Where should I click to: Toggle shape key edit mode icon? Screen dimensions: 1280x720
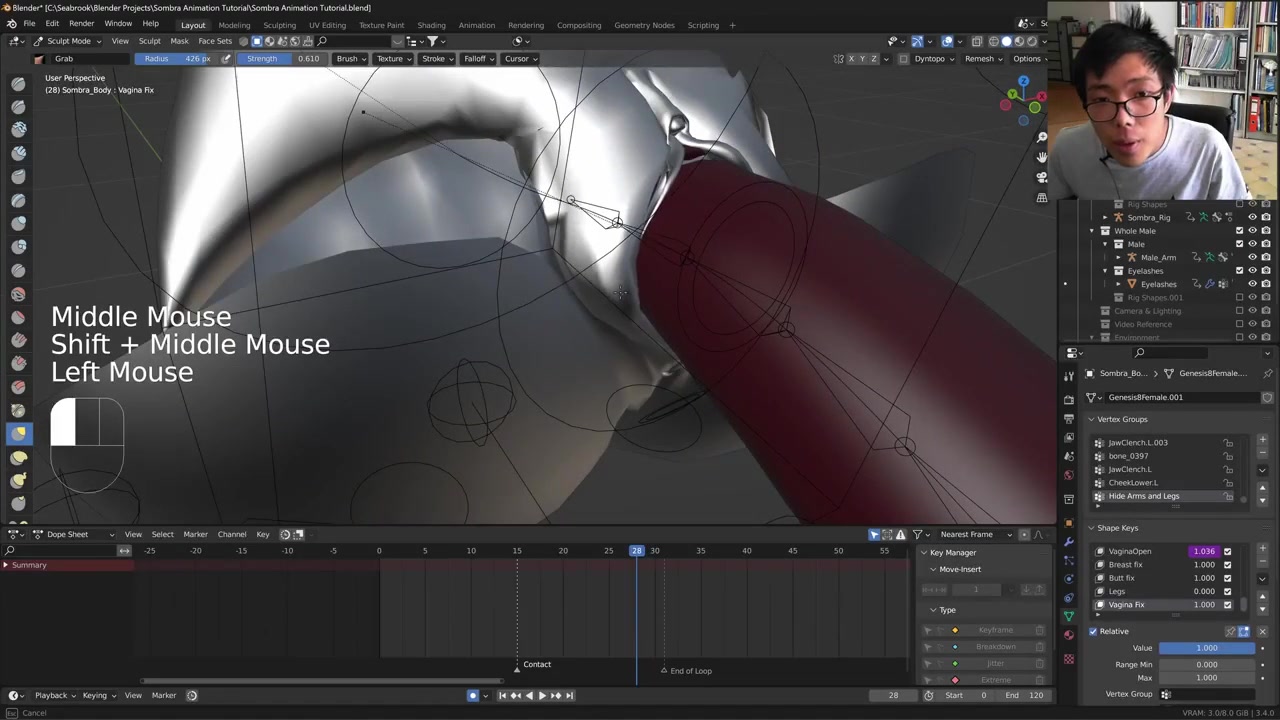coord(1244,632)
